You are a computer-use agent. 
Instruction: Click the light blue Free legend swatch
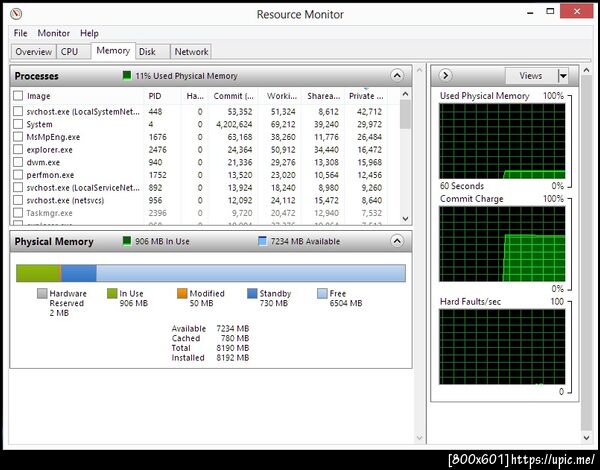(x=322, y=294)
